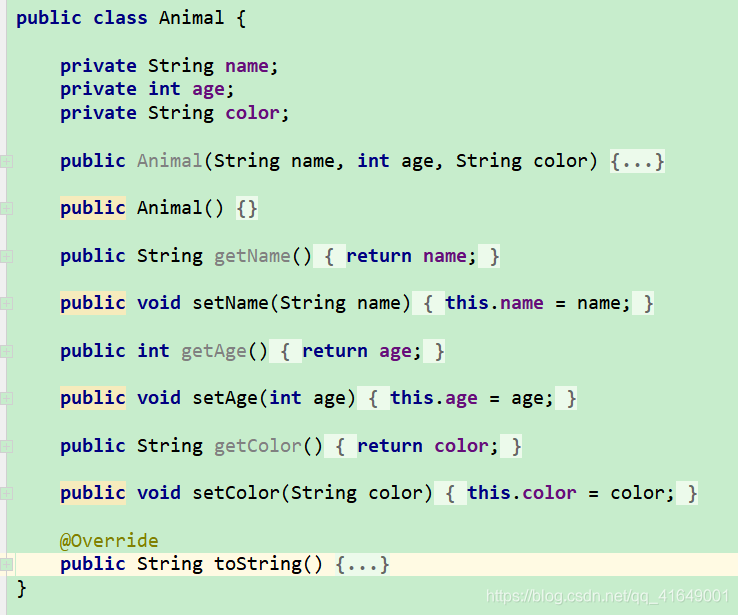Click the field age in 'private int age;'

coord(209,89)
